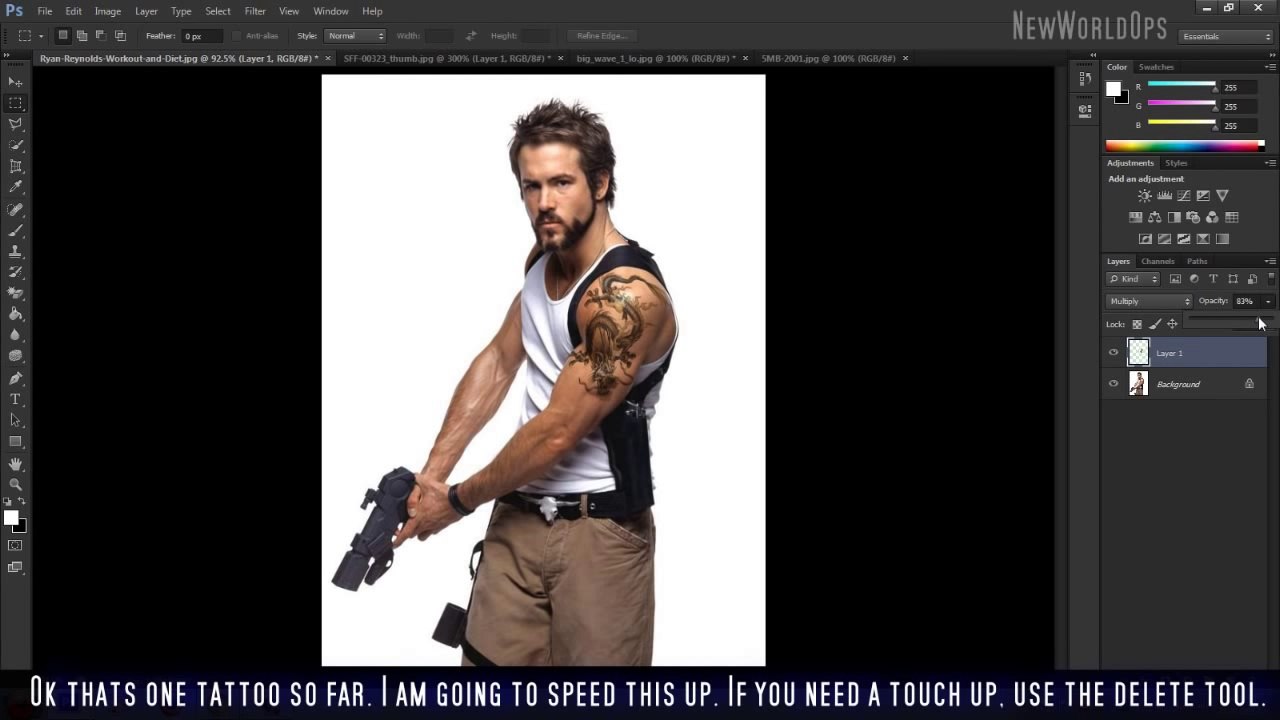The width and height of the screenshot is (1280, 720).
Task: Open the History panel icon
Action: (1085, 80)
